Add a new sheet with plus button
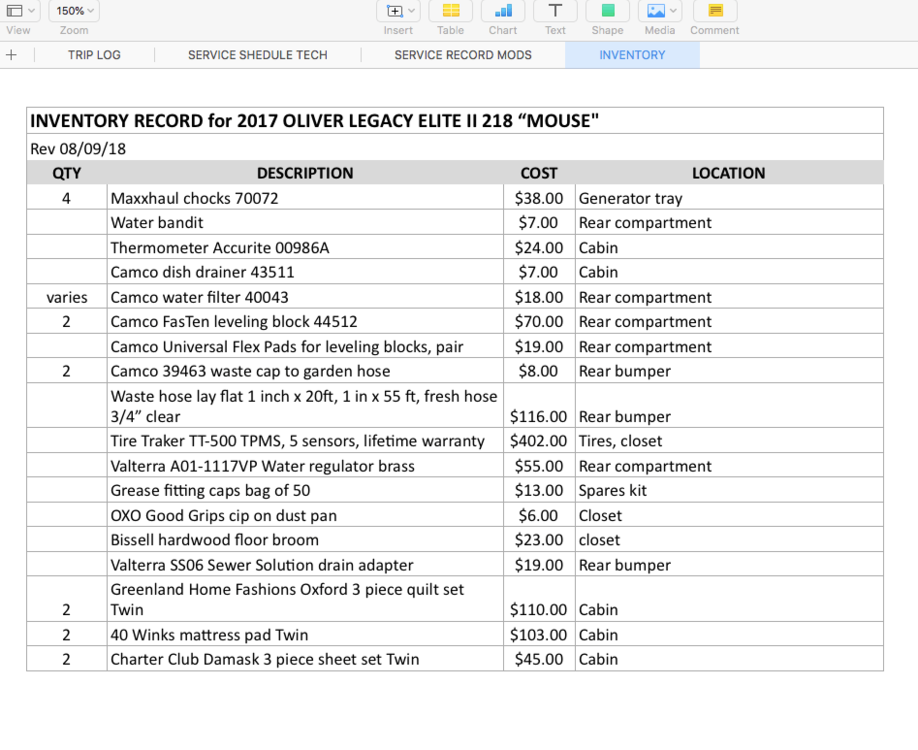 (12, 55)
